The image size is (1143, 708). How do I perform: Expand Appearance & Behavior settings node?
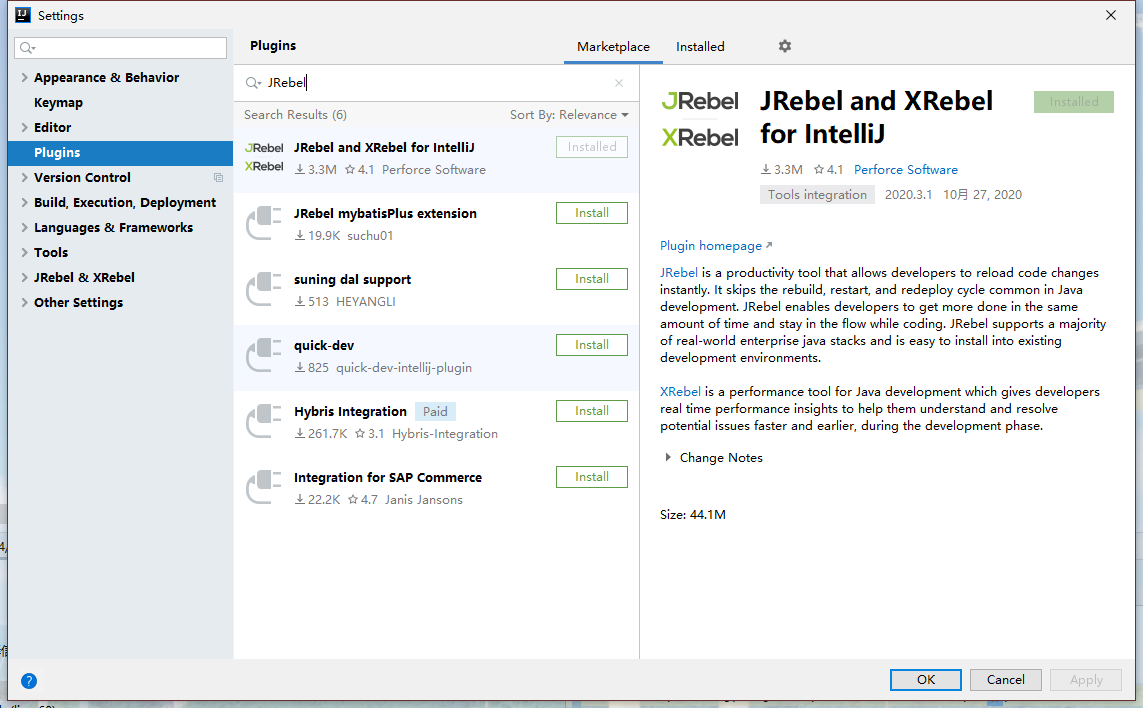point(25,78)
